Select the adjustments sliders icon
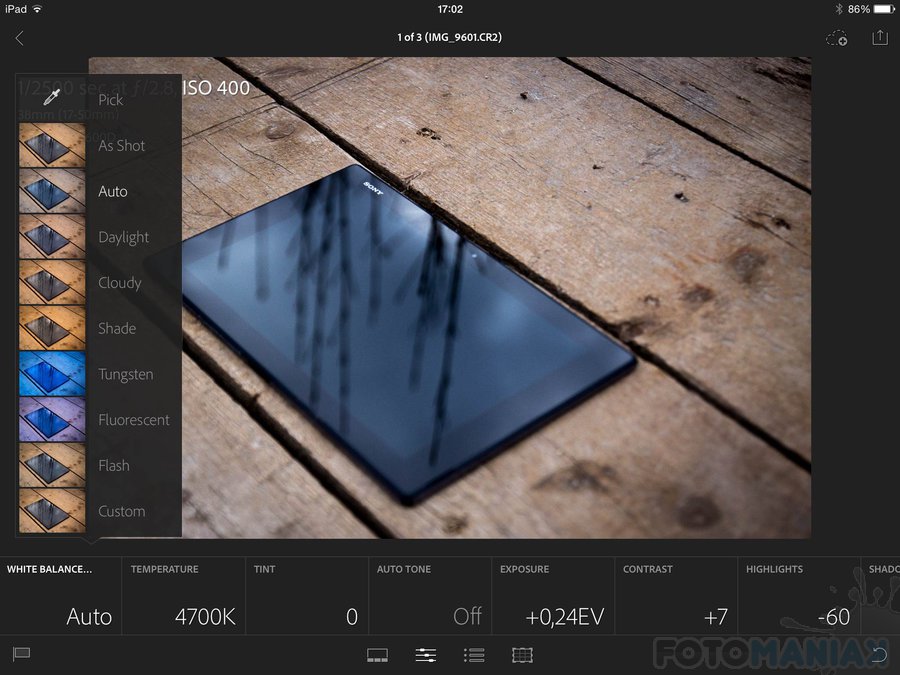This screenshot has height=675, width=900. pos(425,655)
